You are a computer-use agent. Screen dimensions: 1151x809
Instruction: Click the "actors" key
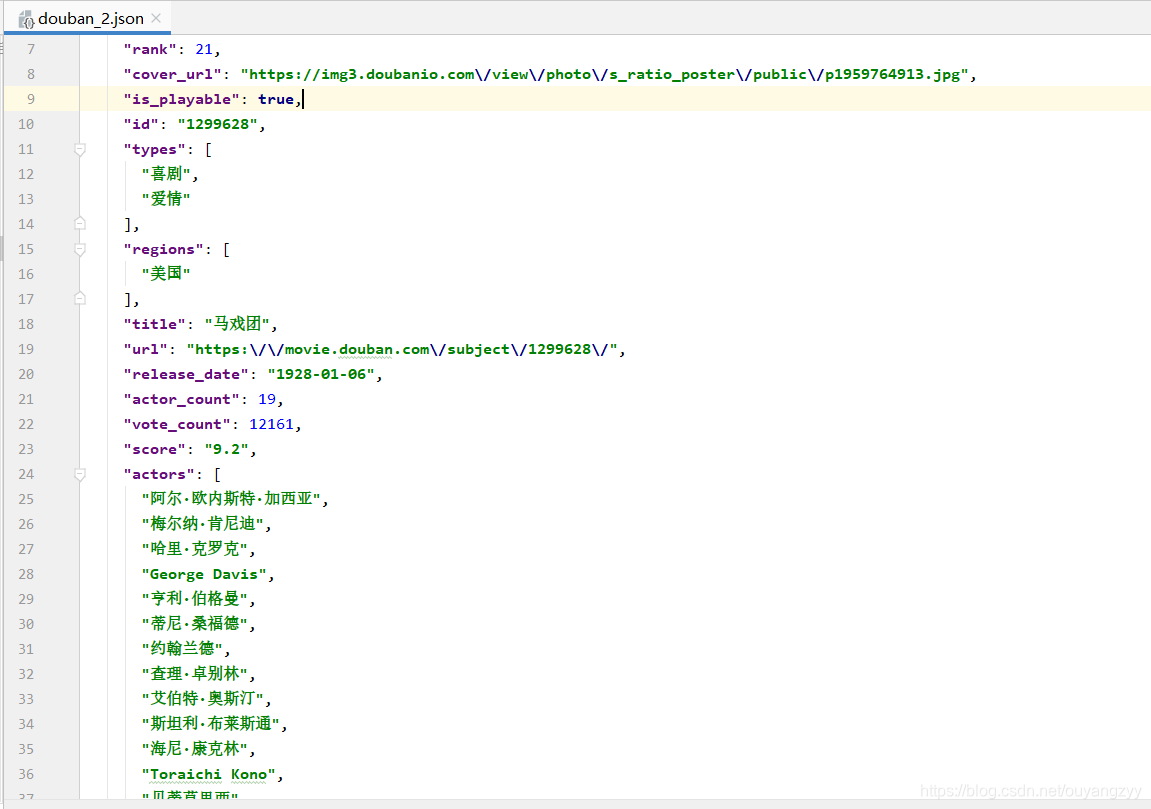pyautogui.click(x=159, y=474)
